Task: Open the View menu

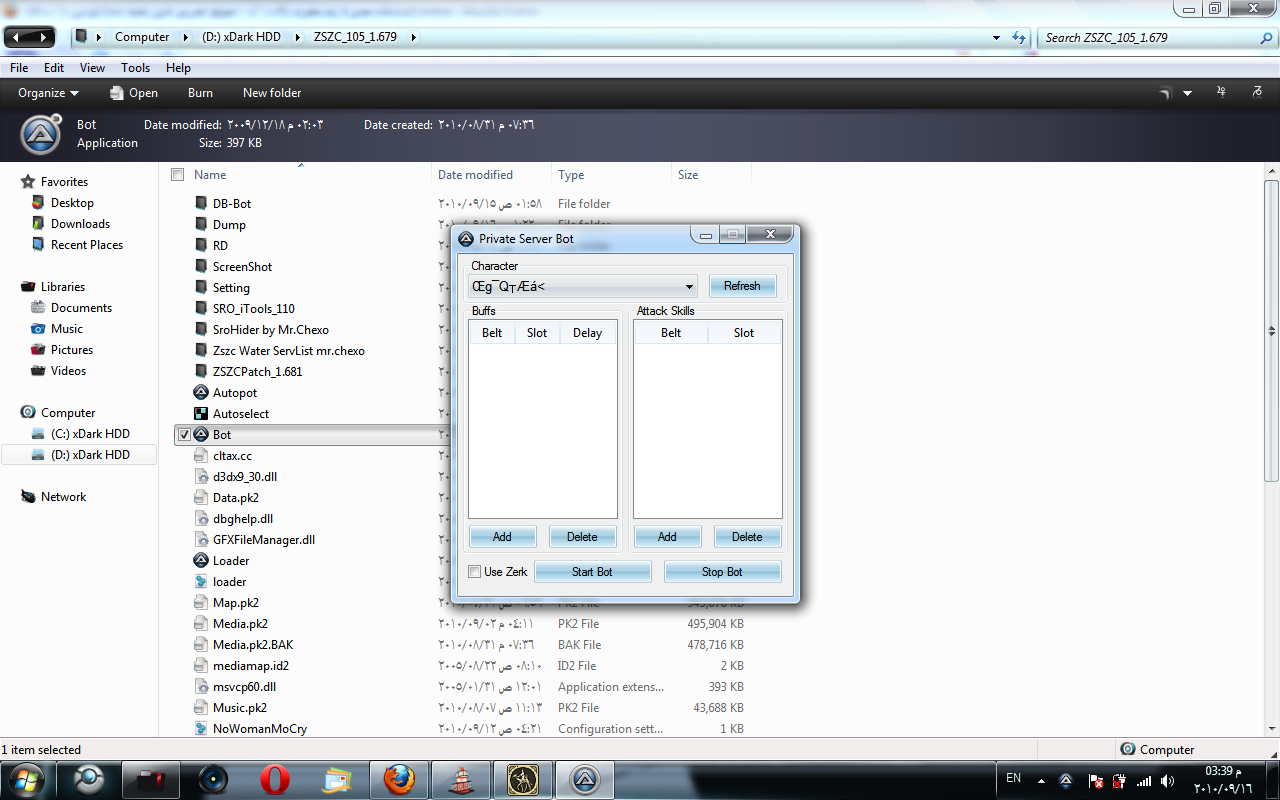Action: [x=92, y=68]
